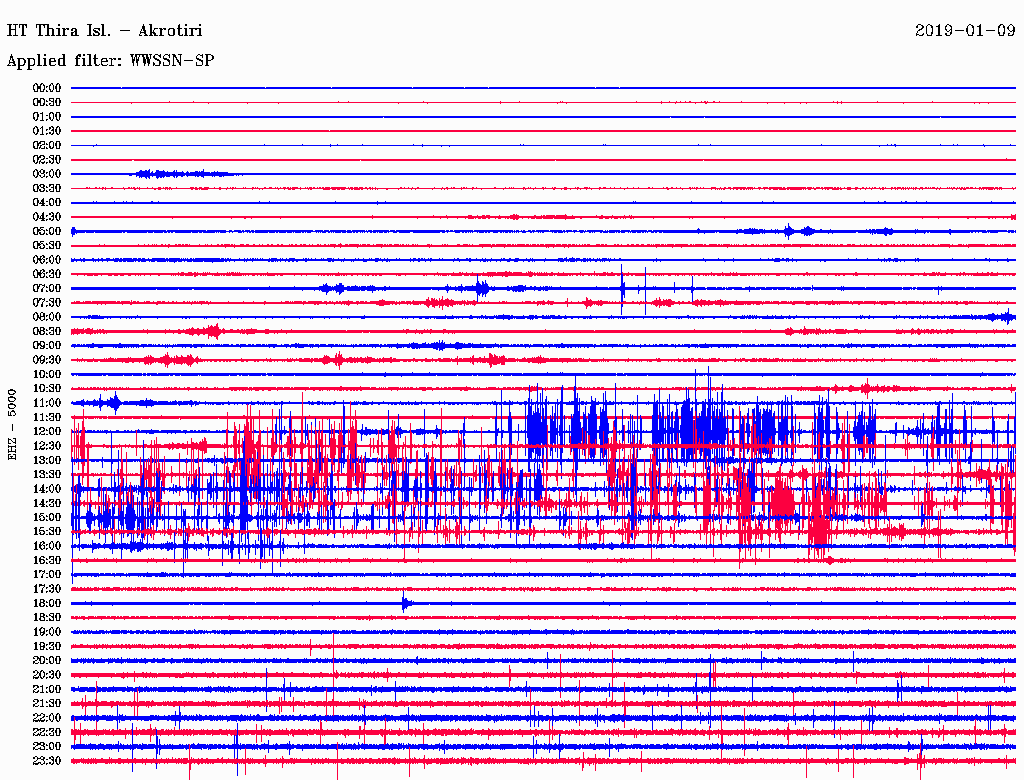Select the 12:00 time label

click(x=46, y=431)
